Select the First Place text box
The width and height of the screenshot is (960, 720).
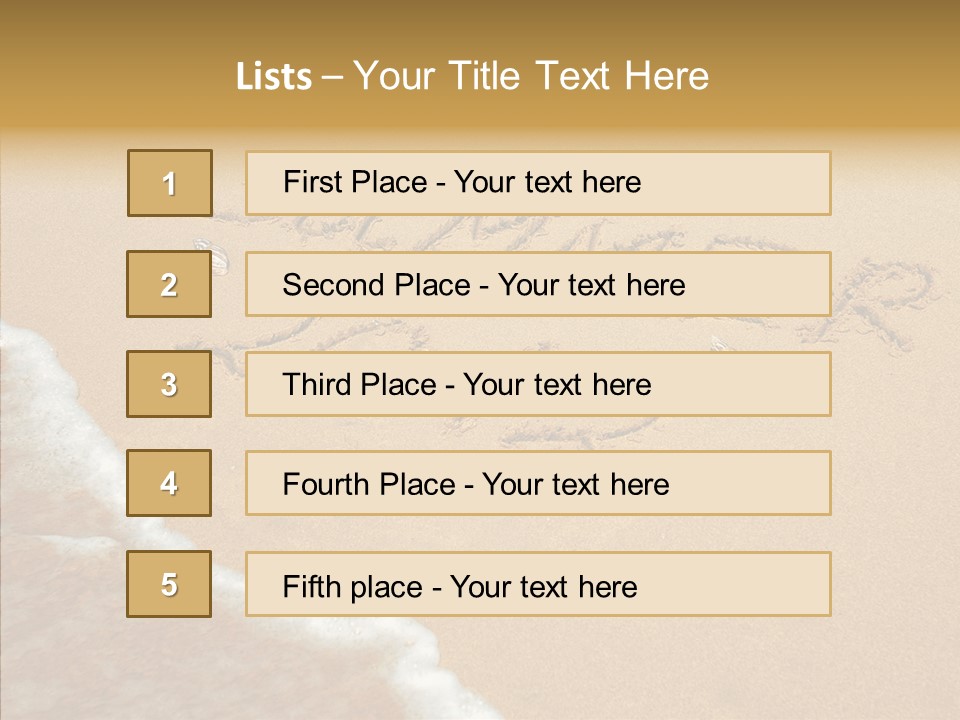coord(538,183)
